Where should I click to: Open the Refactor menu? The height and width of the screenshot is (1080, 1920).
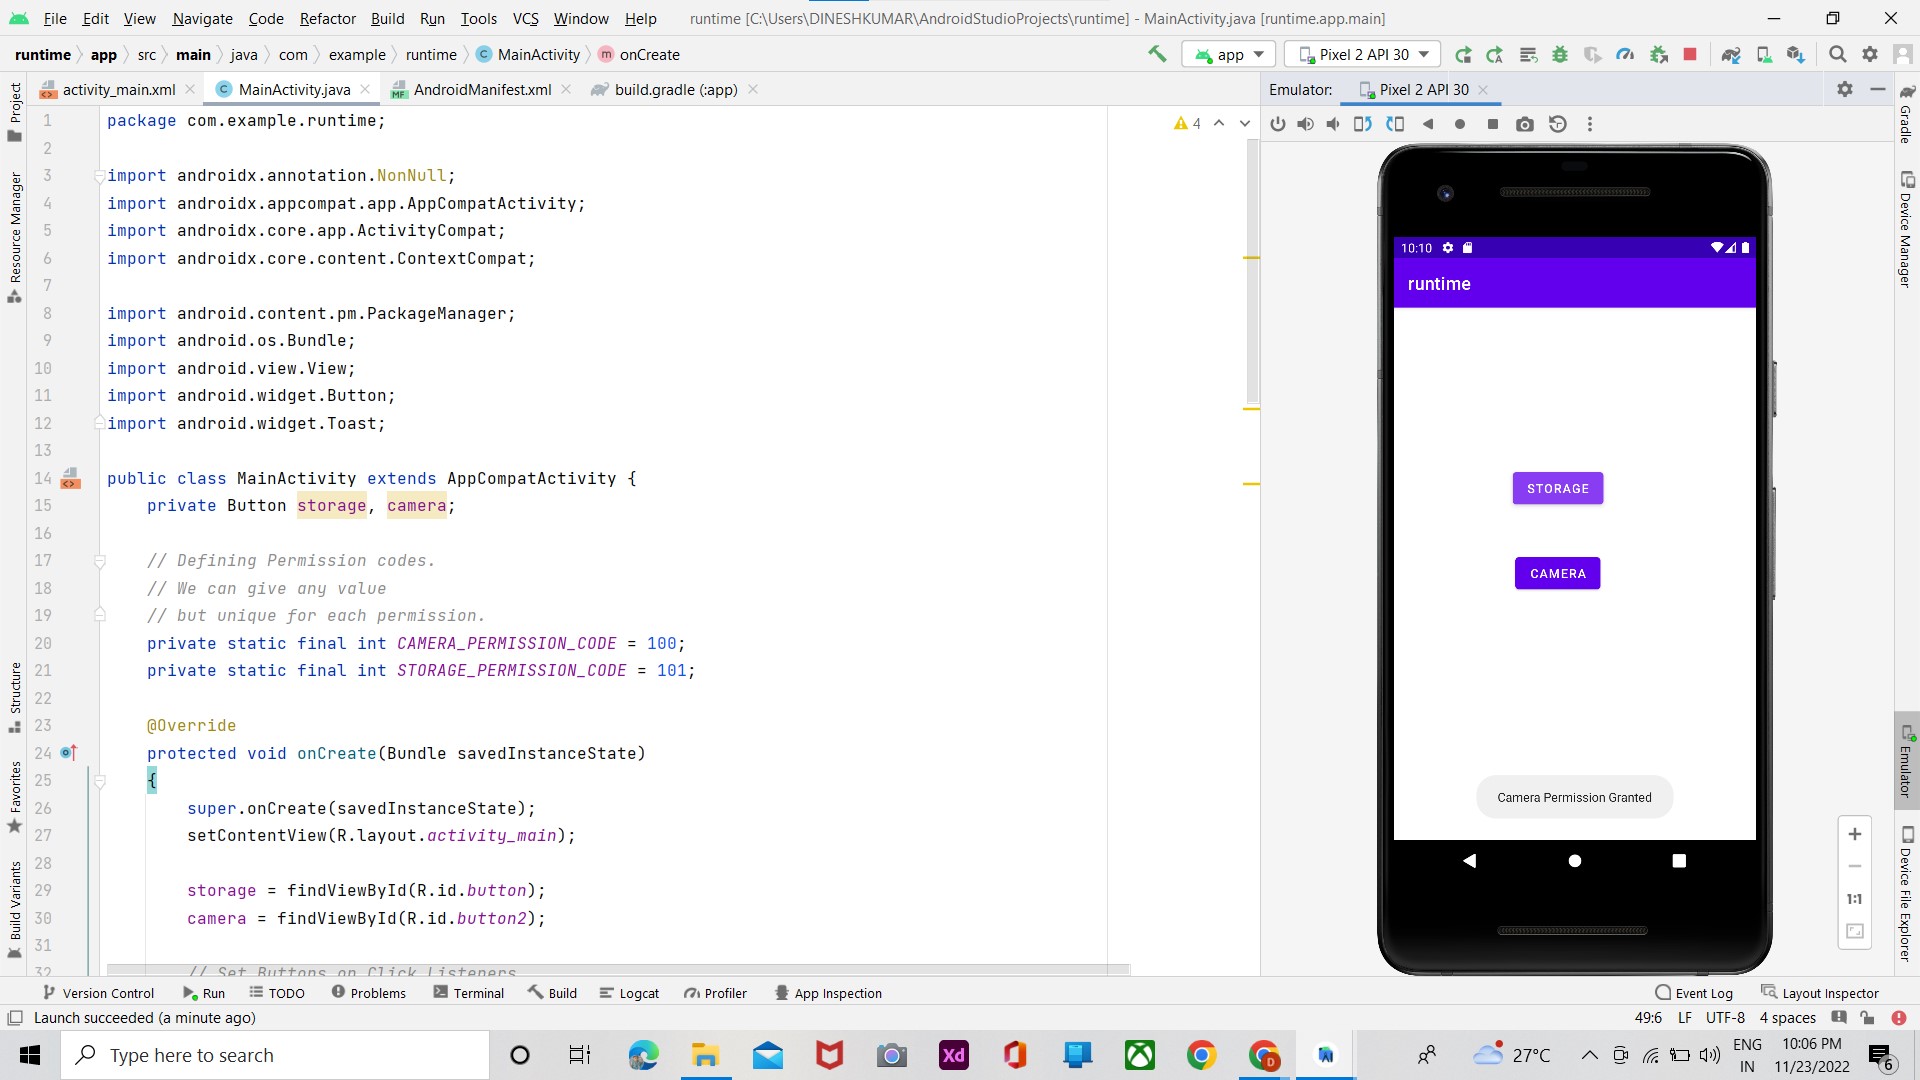327,18
